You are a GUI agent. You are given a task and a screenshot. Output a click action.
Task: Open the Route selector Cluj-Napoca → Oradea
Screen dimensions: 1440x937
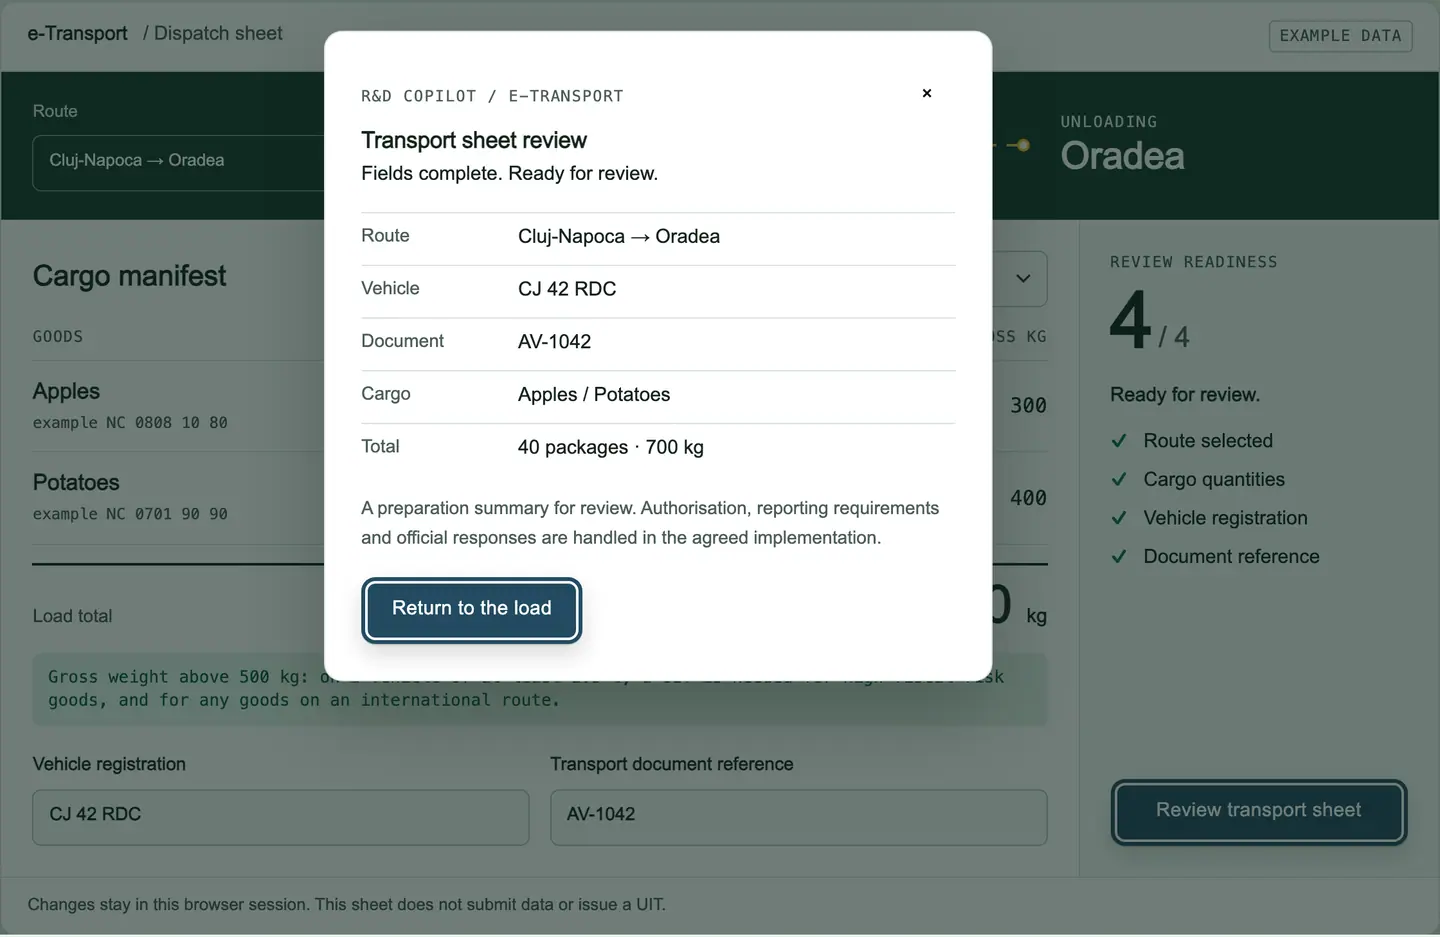pos(180,162)
